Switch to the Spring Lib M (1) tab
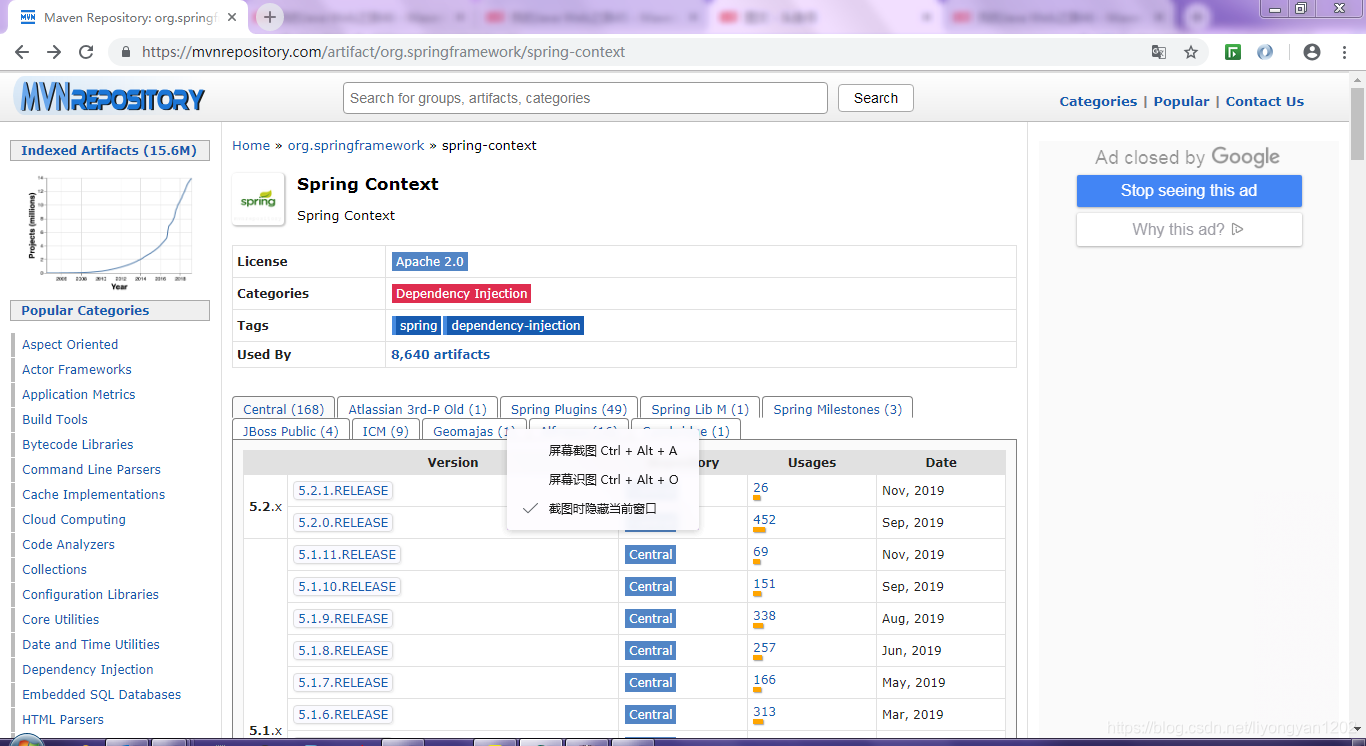The image size is (1366, 746). click(x=700, y=408)
